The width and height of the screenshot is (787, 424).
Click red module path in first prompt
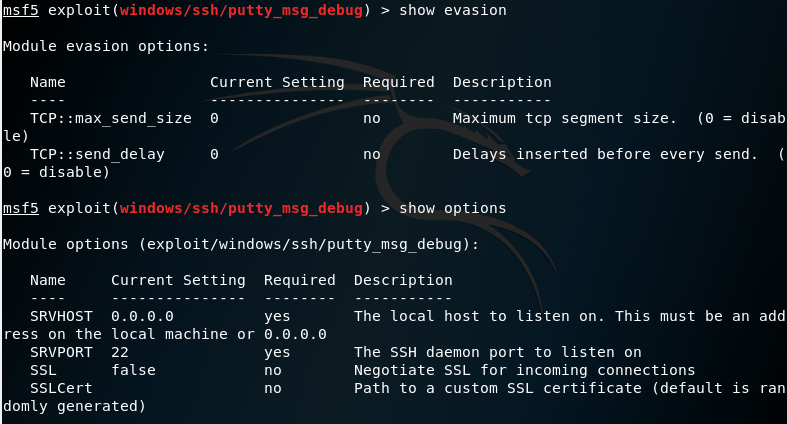coord(241,11)
